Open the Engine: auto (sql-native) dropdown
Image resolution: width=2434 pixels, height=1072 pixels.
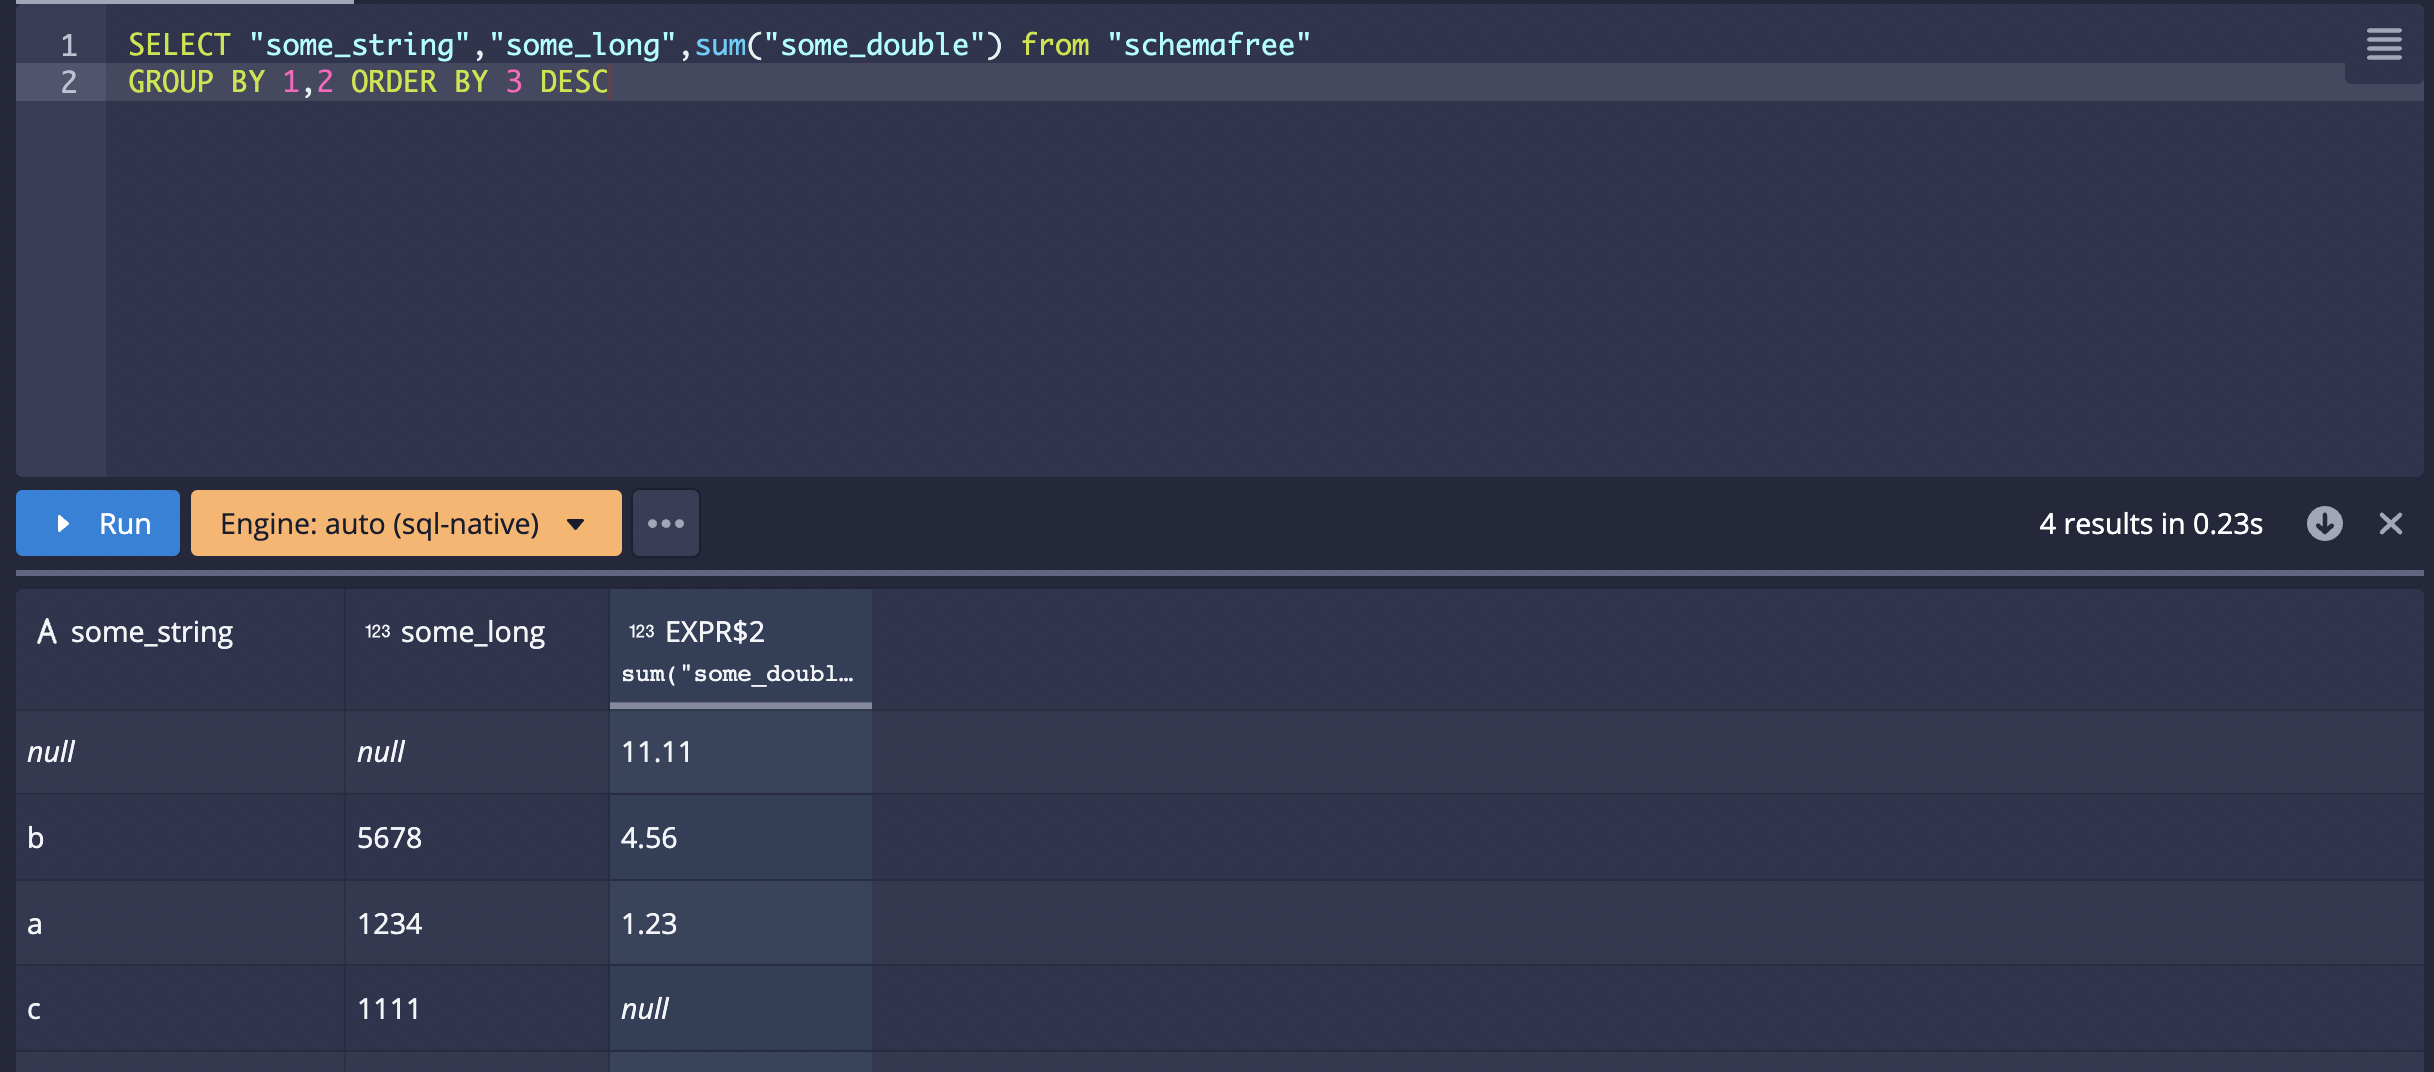point(406,523)
